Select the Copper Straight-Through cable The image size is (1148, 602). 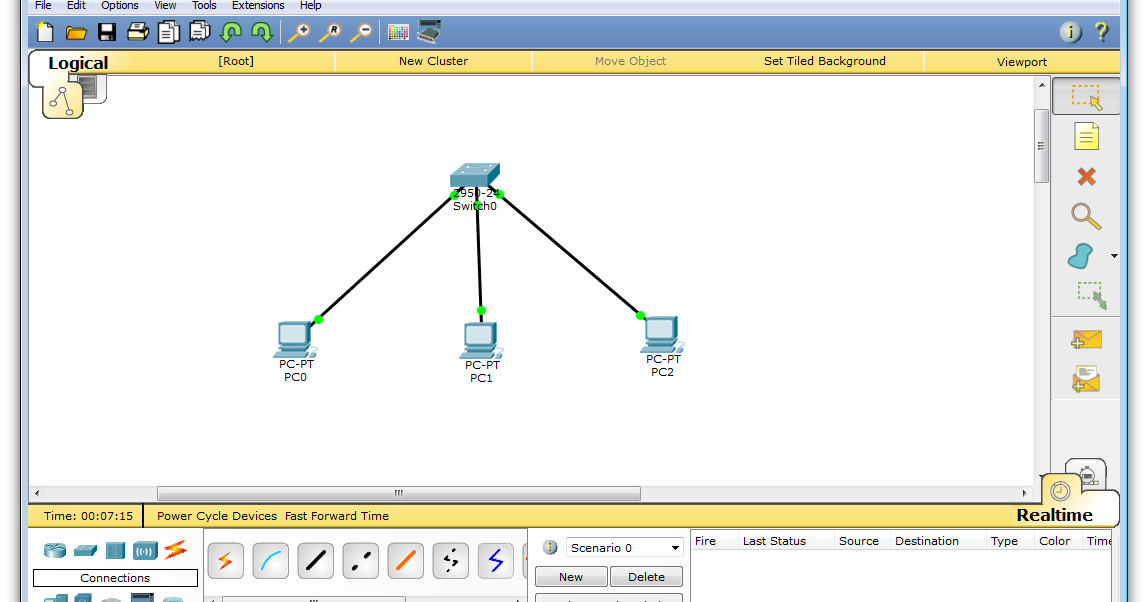pyautogui.click(x=315, y=560)
